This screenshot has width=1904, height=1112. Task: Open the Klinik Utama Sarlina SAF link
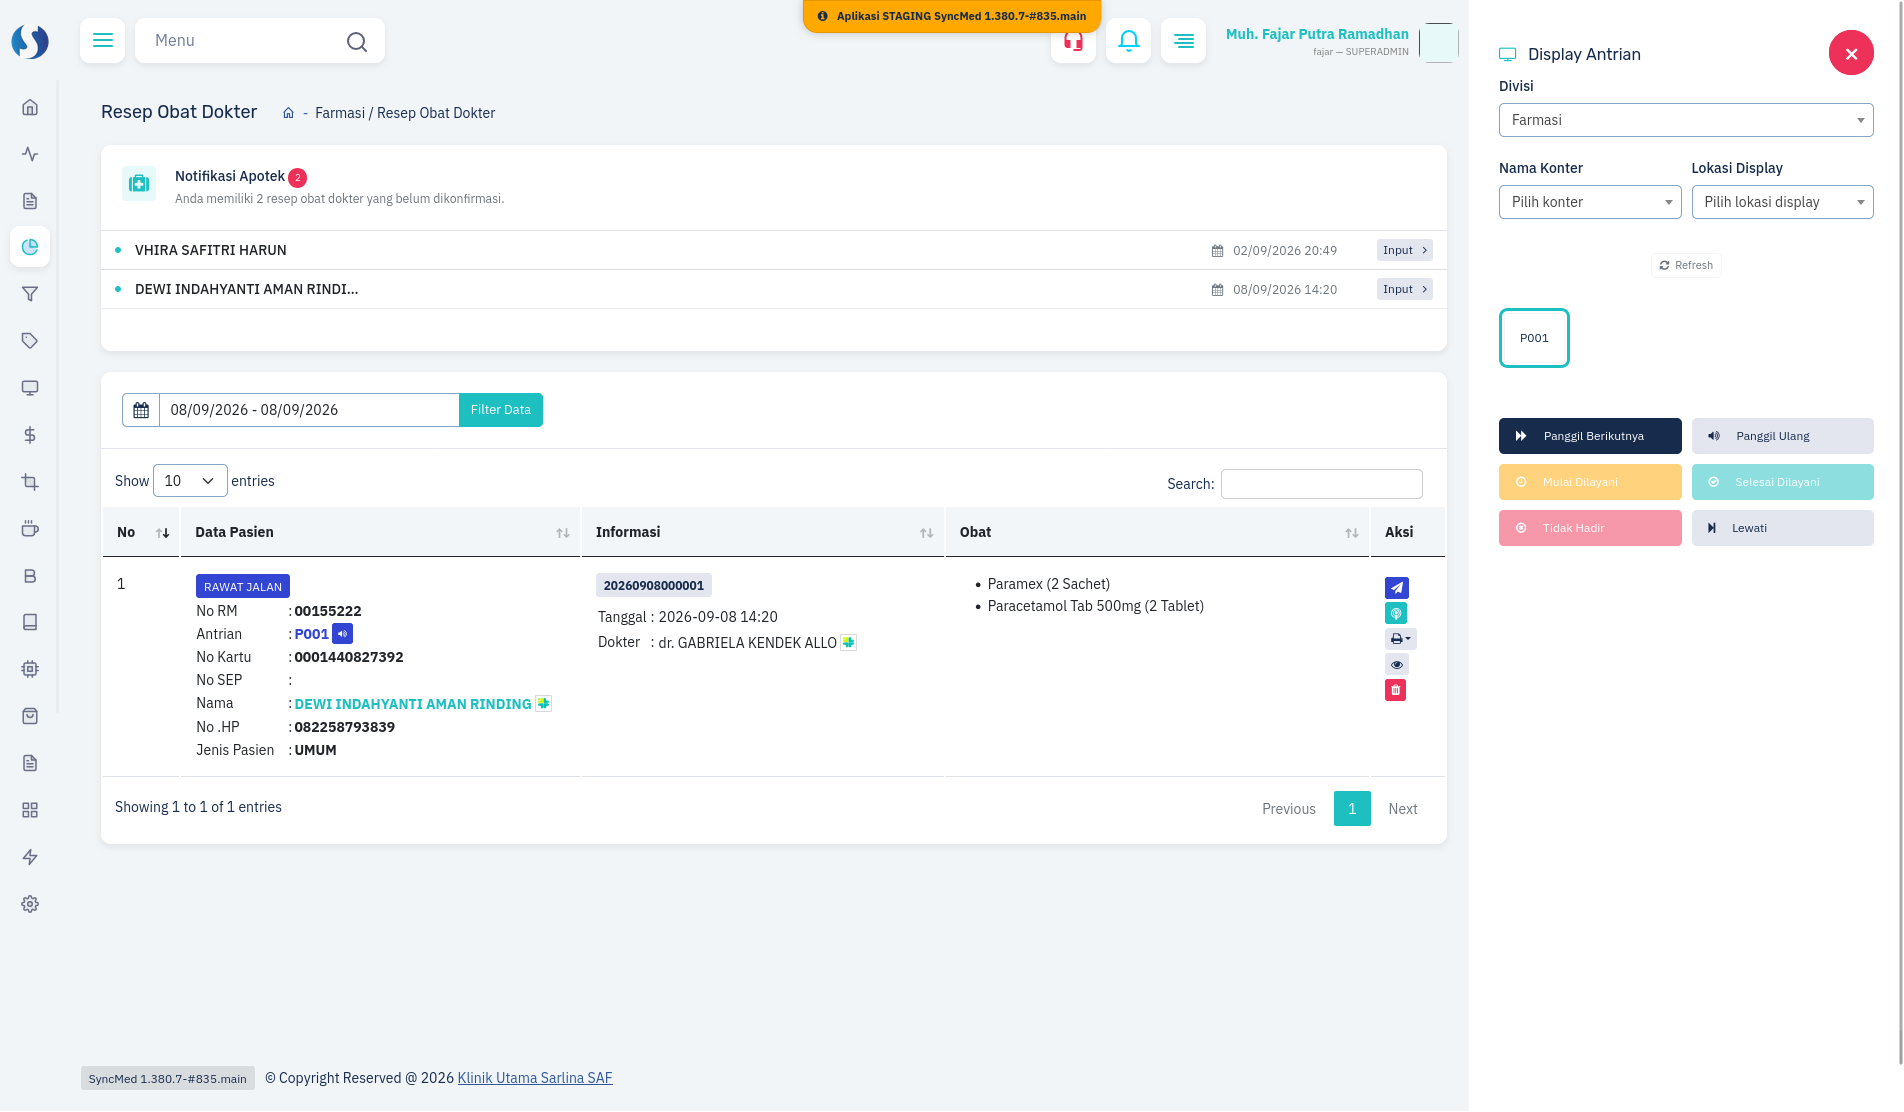click(x=535, y=1078)
